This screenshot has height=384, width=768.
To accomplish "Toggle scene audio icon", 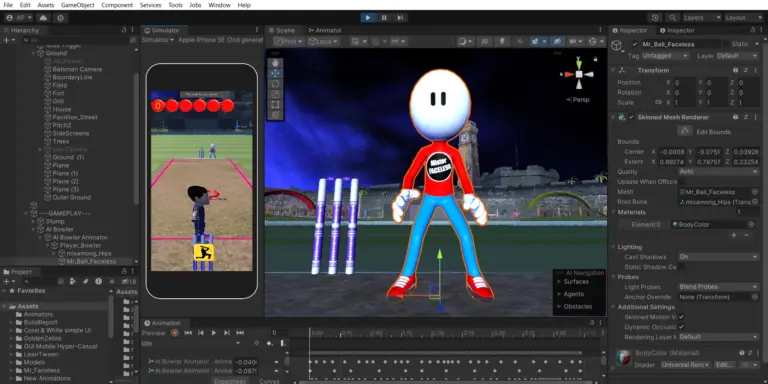I will click(x=520, y=42).
